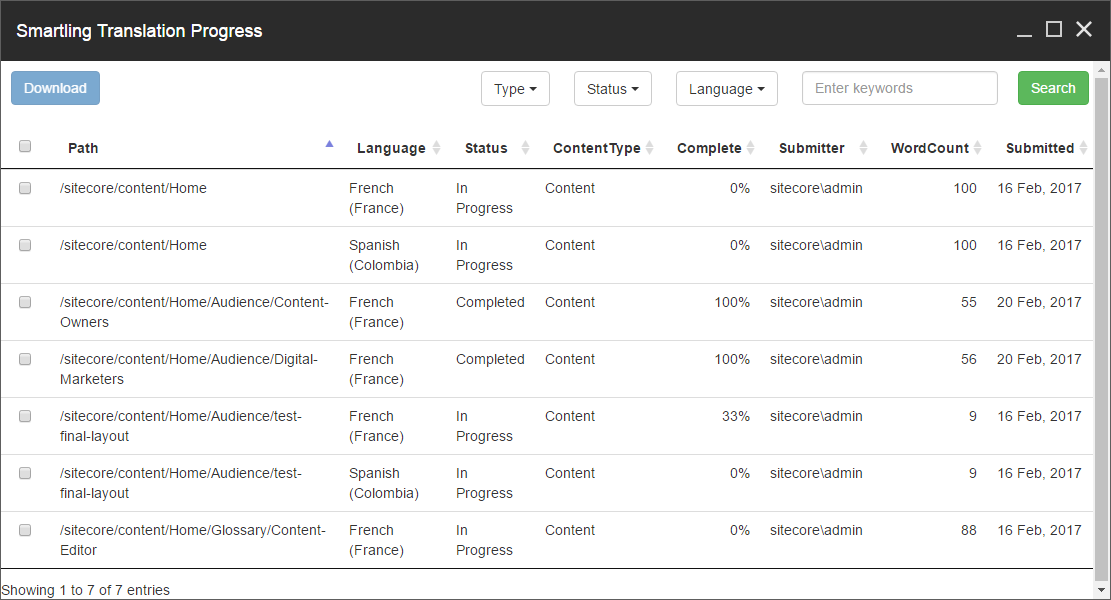
Task: Click the word count 88 cell
Action: (969, 531)
